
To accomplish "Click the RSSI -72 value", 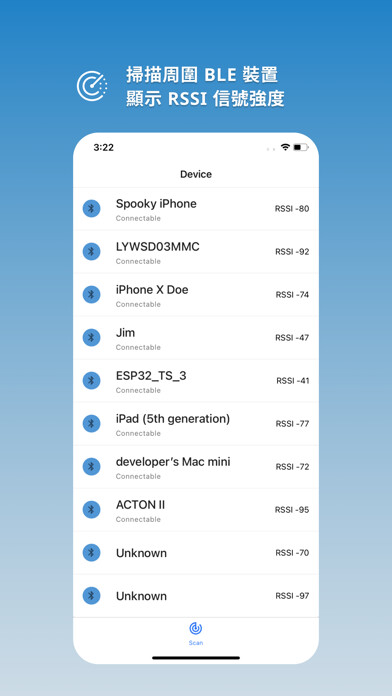I will pyautogui.click(x=293, y=467).
